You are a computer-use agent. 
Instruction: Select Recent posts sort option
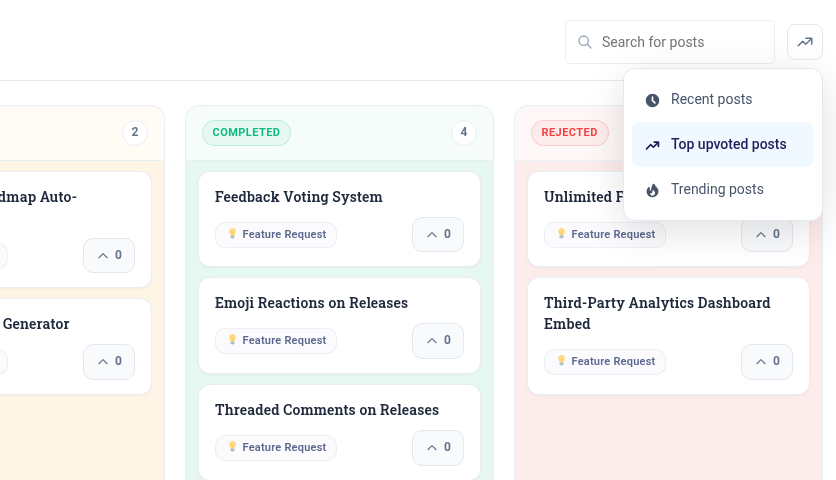[722, 99]
